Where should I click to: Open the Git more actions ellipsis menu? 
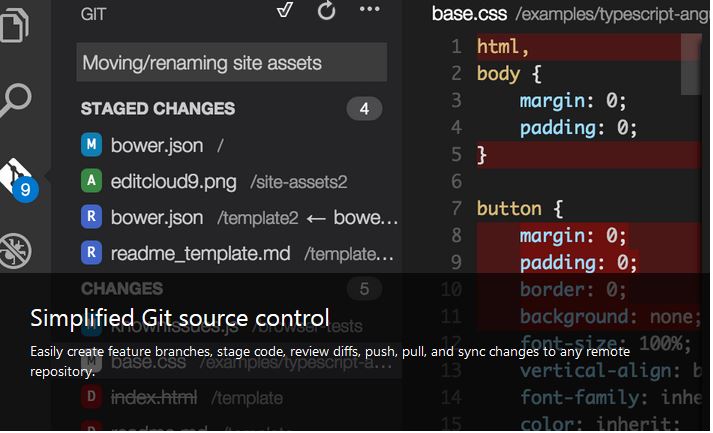(370, 9)
